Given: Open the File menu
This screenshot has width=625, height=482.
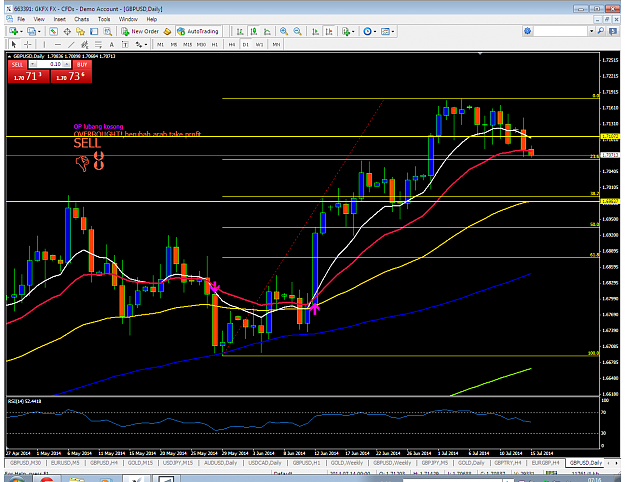Looking at the screenshot, I should (x=21, y=19).
